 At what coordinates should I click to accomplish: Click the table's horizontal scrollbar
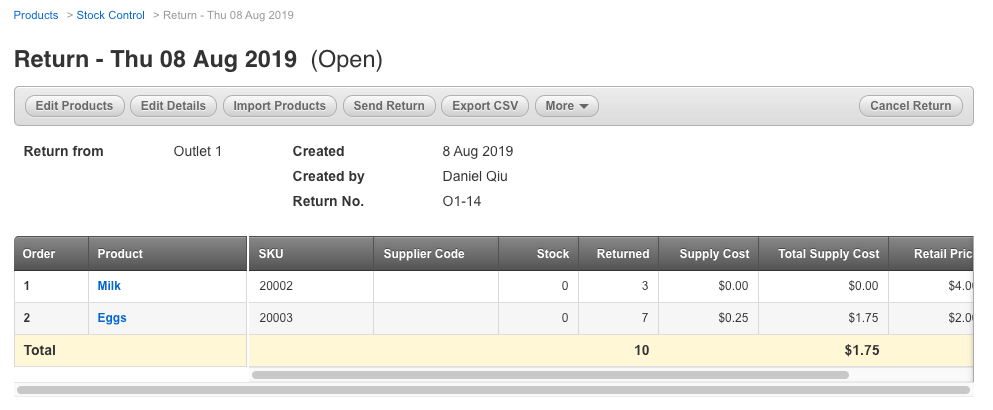point(550,375)
